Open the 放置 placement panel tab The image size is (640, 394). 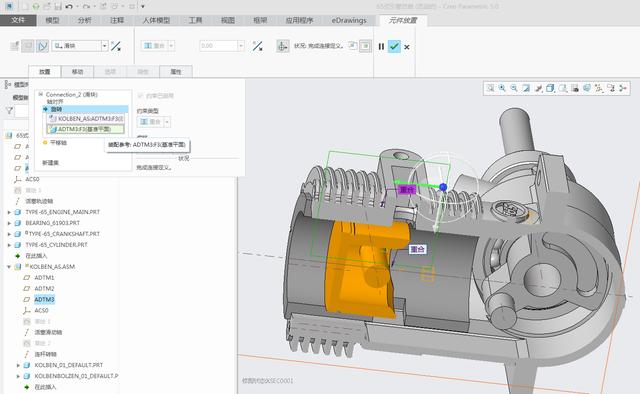[x=44, y=72]
